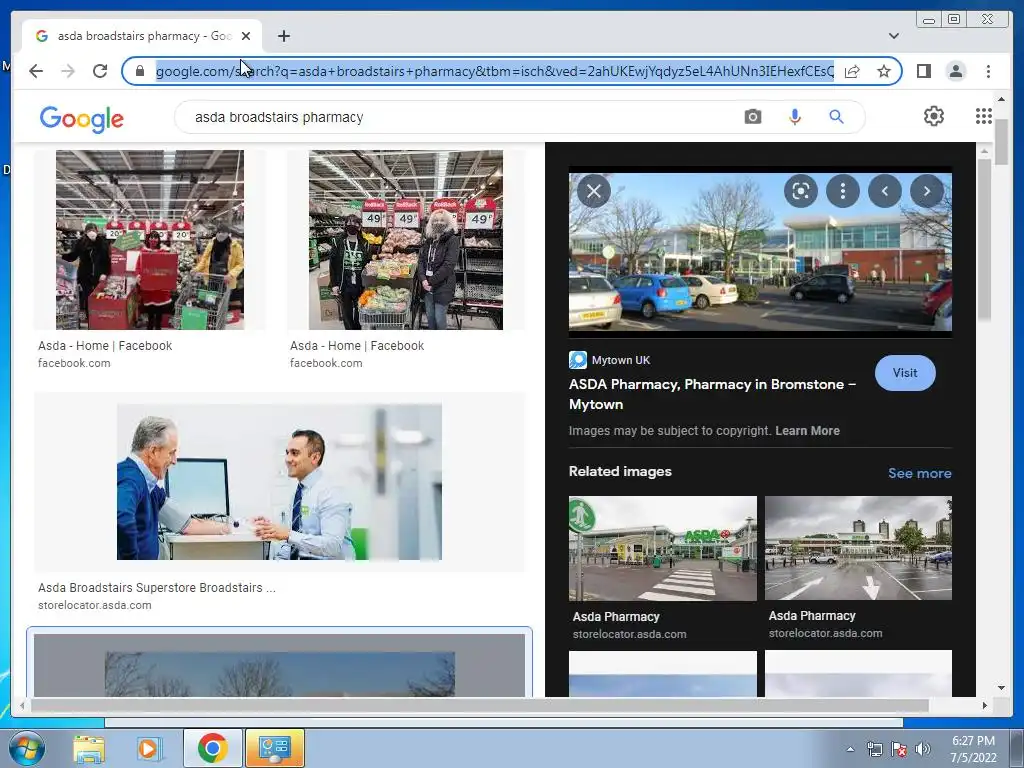Launch Windows Media Player from taskbar

point(148,748)
